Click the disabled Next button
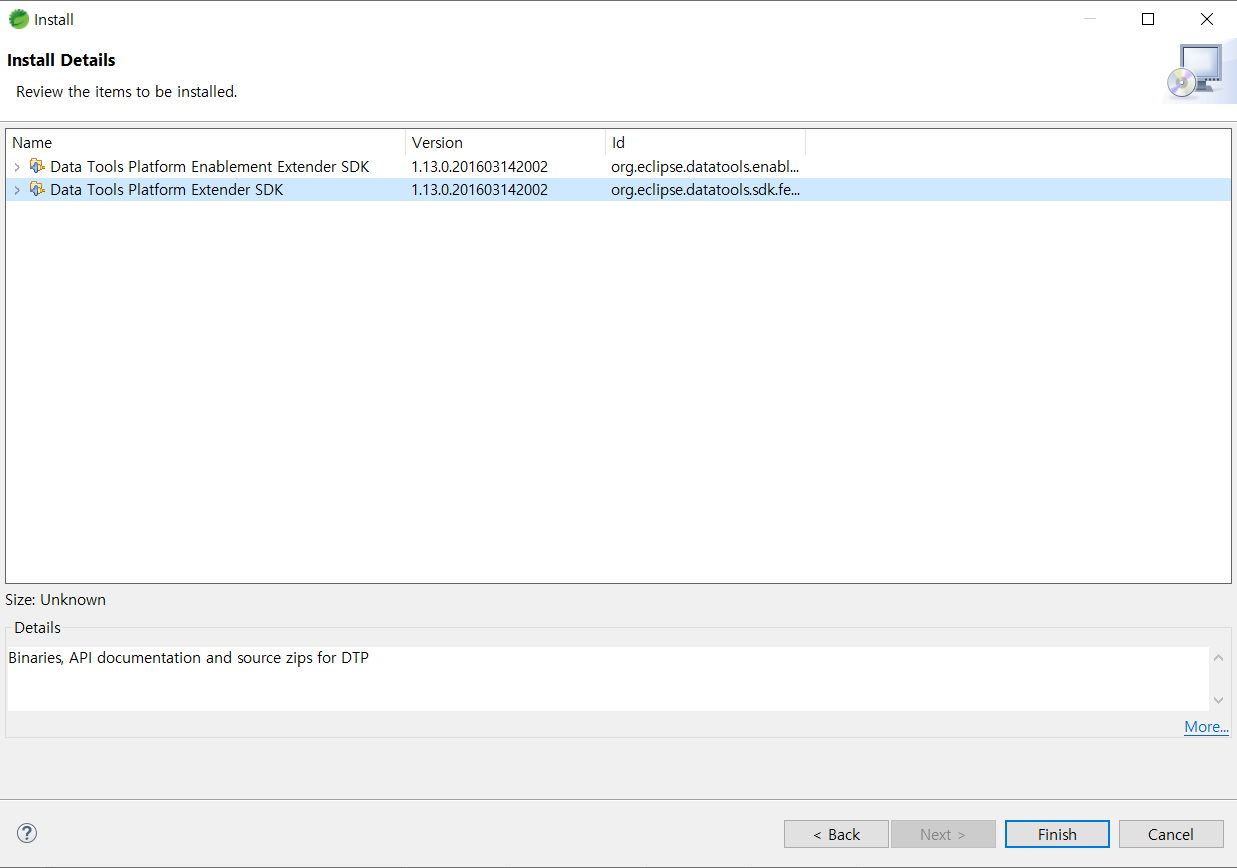The image size is (1237, 868). (x=943, y=834)
